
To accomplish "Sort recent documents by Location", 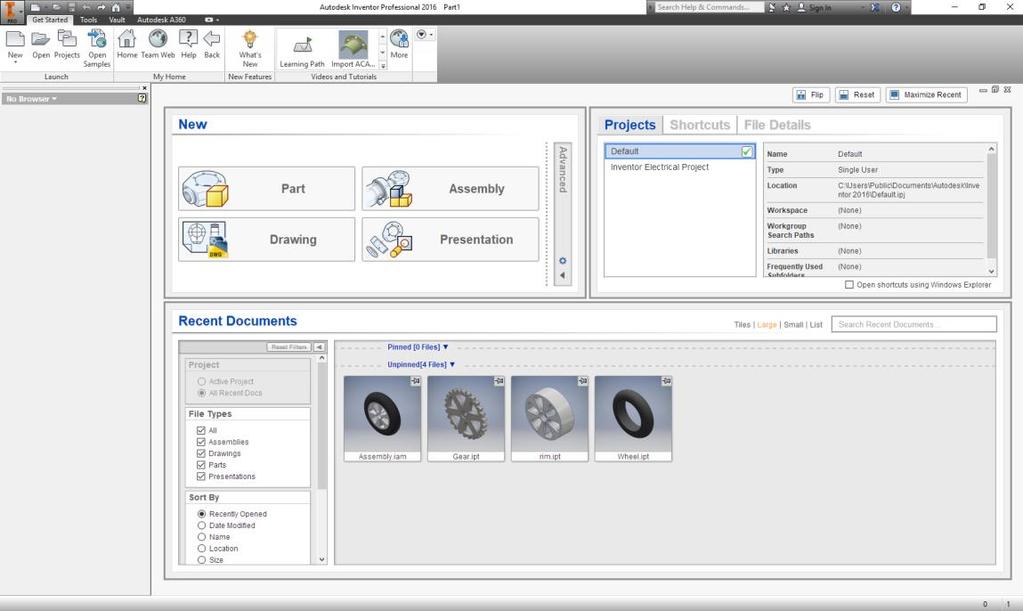I will [x=202, y=549].
